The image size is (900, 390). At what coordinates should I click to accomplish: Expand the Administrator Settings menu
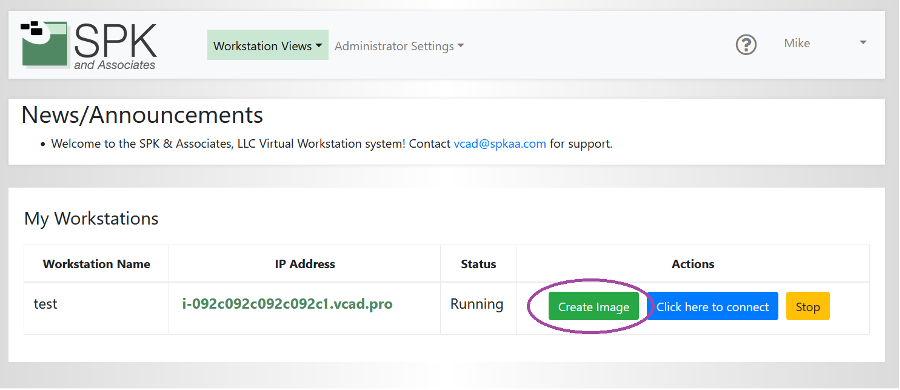(x=399, y=46)
